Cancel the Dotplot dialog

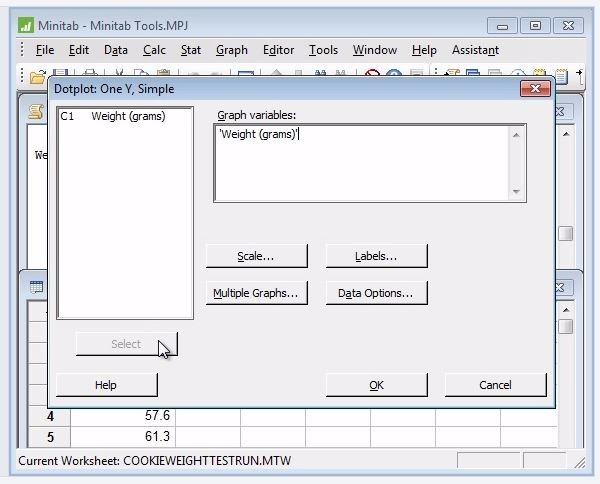[x=496, y=385]
